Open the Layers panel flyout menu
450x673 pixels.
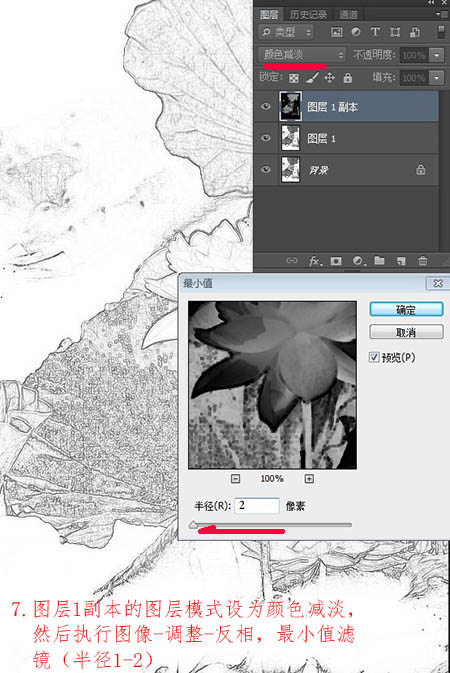441,14
